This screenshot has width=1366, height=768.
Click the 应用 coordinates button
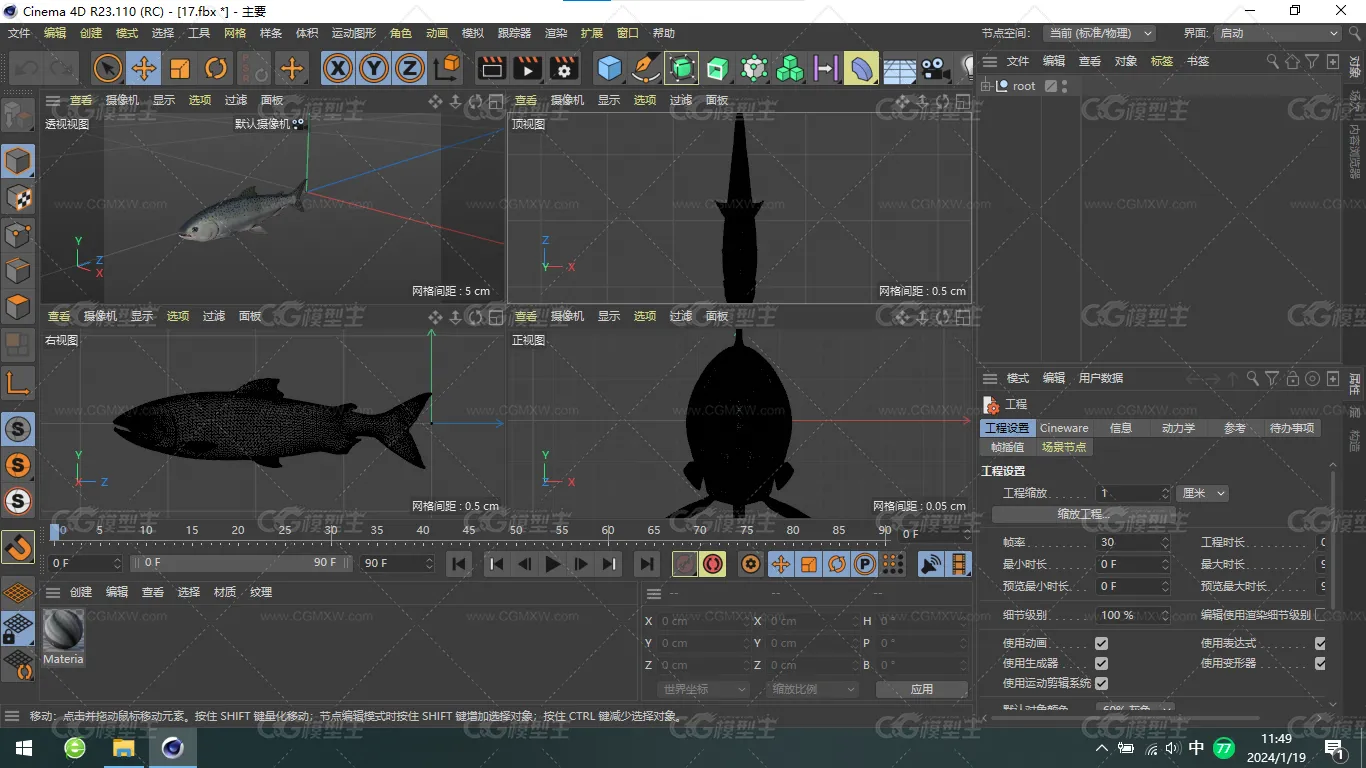pyautogui.click(x=921, y=689)
